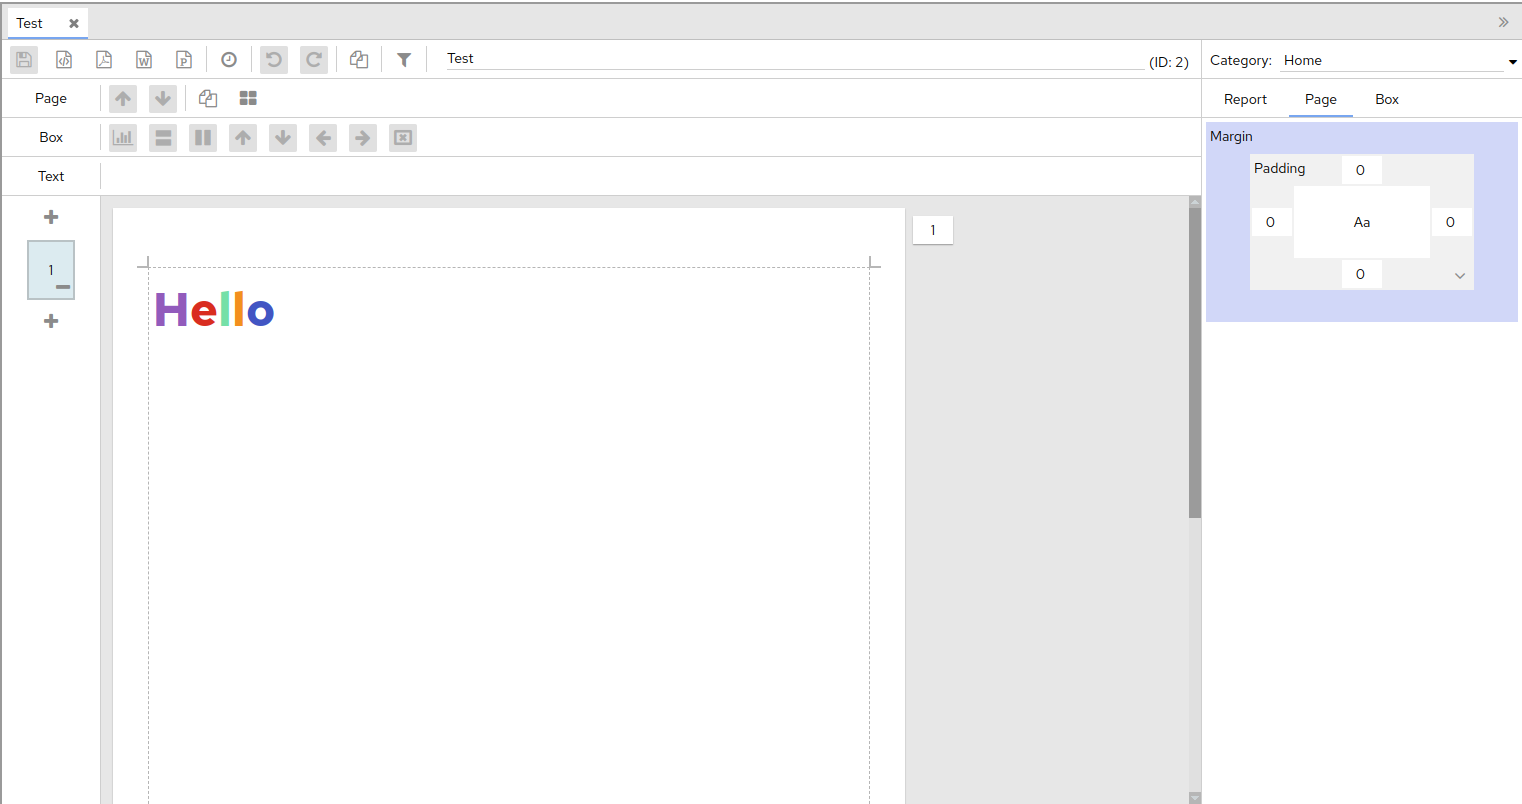The width and height of the screenshot is (1522, 804).
Task: Expand padding options chevron
Action: (x=1460, y=276)
